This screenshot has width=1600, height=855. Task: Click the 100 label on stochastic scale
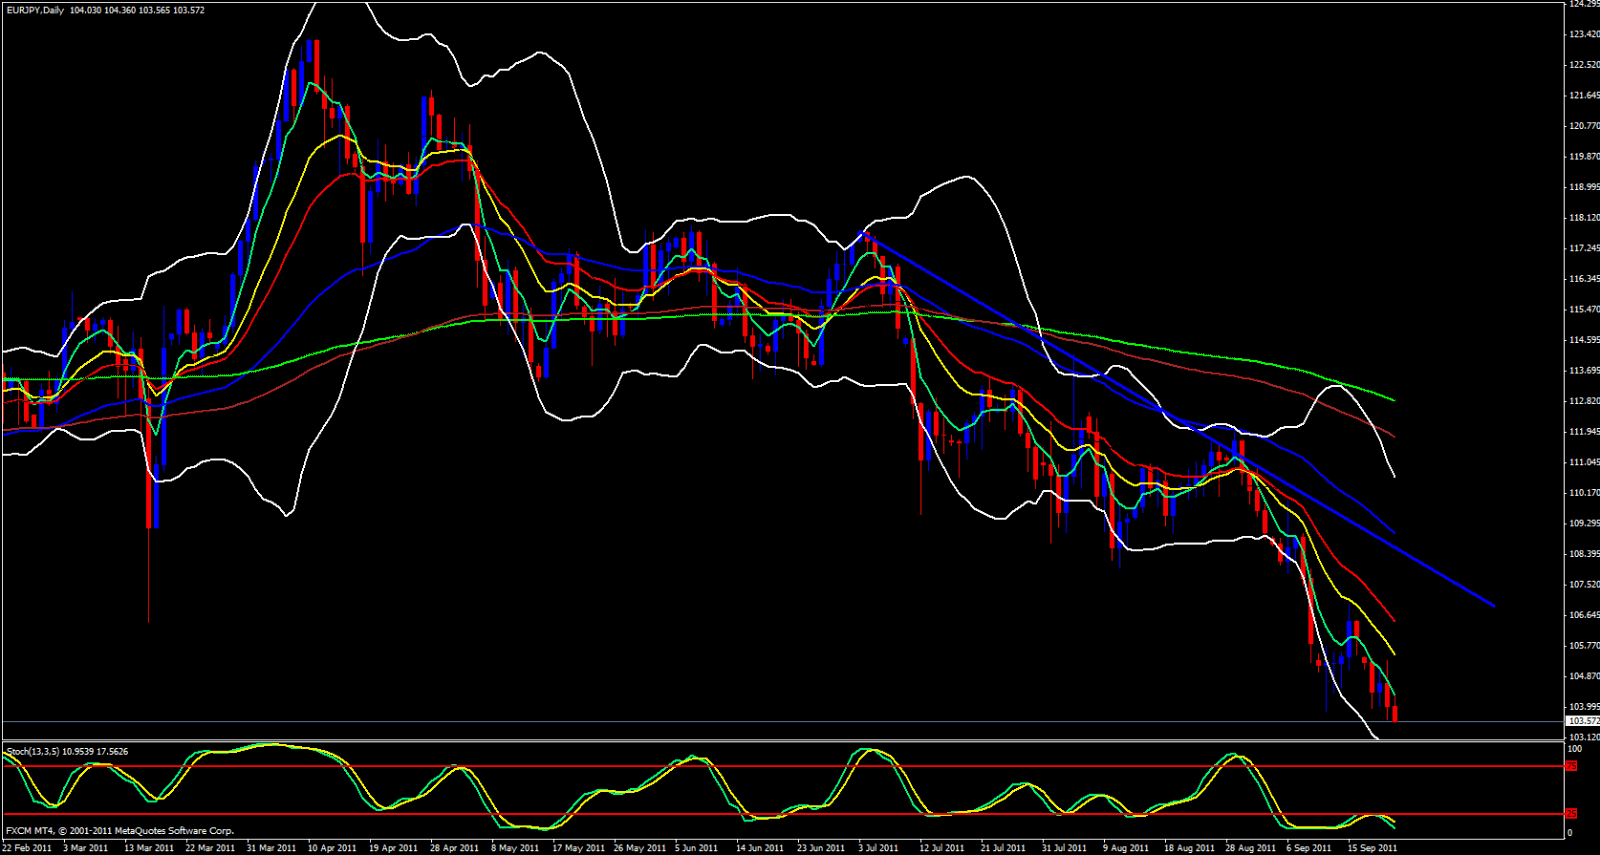[1574, 749]
